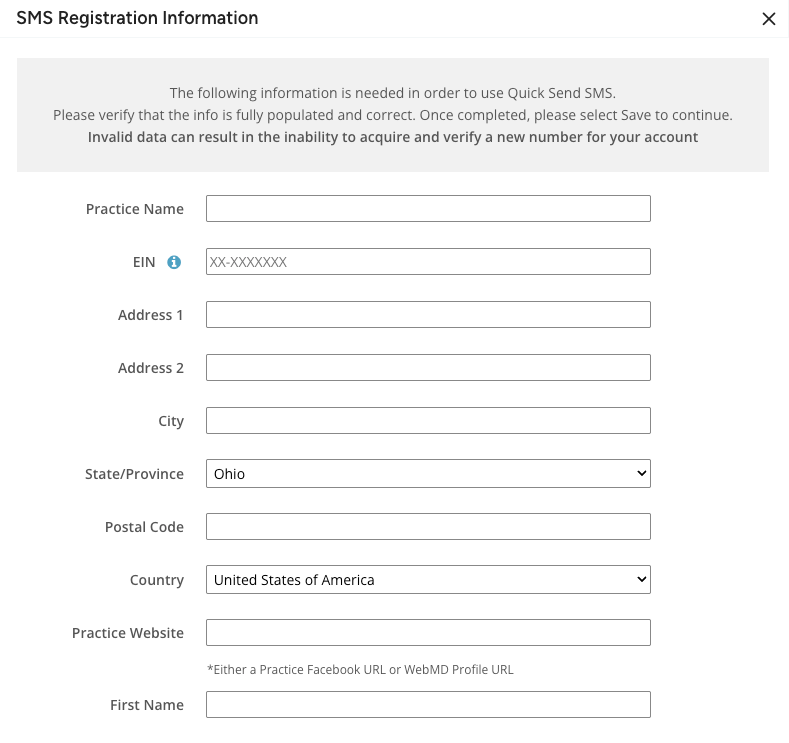Click the Practice Name label
This screenshot has height=743, width=789.
135,209
